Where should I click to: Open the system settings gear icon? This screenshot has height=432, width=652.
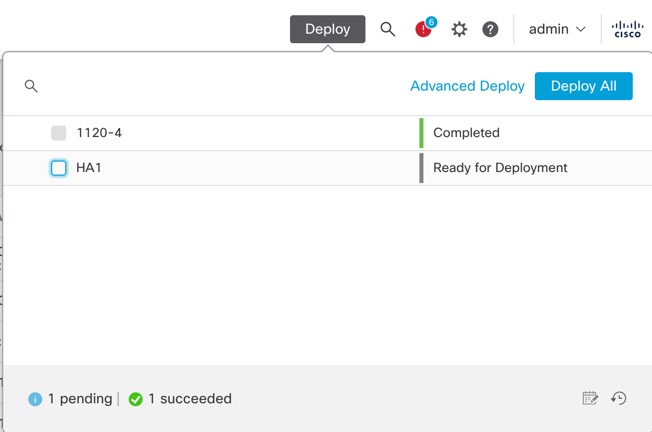point(459,29)
